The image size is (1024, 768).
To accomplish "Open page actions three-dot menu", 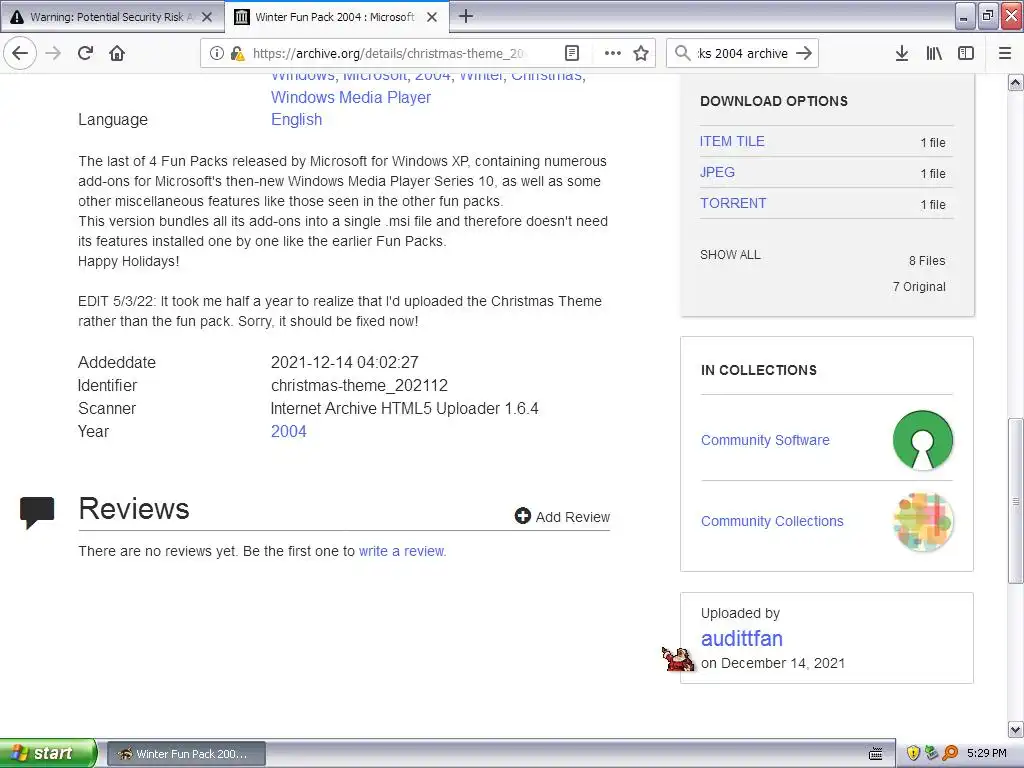I will (613, 54).
